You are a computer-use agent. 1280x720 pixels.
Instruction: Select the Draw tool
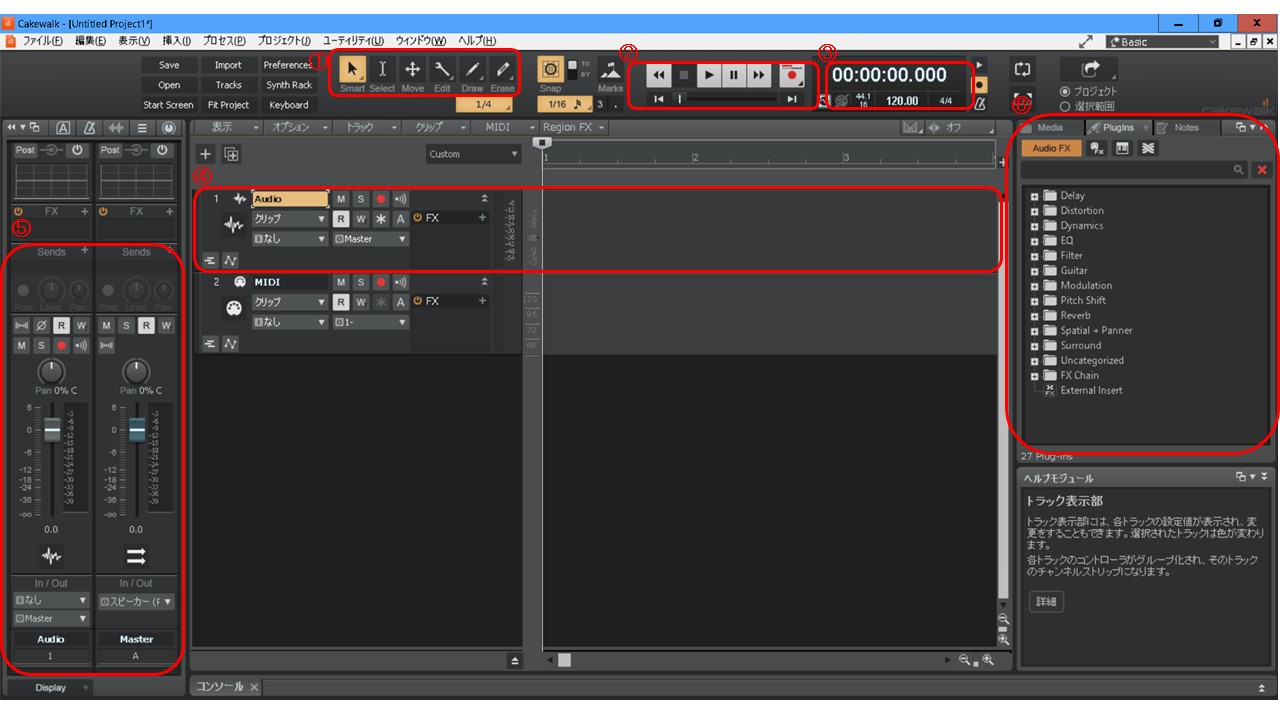click(x=472, y=70)
